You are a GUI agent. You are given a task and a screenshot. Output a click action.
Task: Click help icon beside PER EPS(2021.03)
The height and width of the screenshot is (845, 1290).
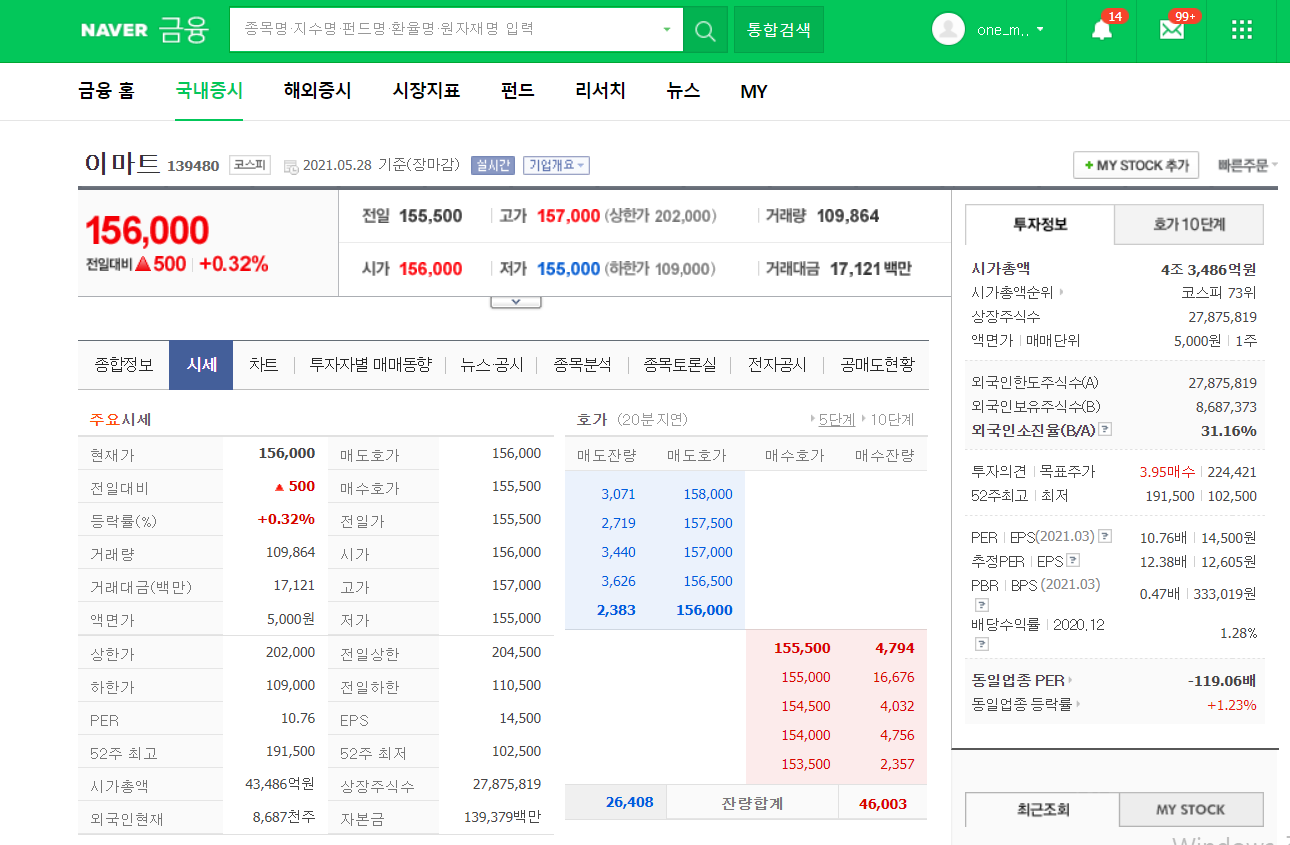(x=1107, y=536)
